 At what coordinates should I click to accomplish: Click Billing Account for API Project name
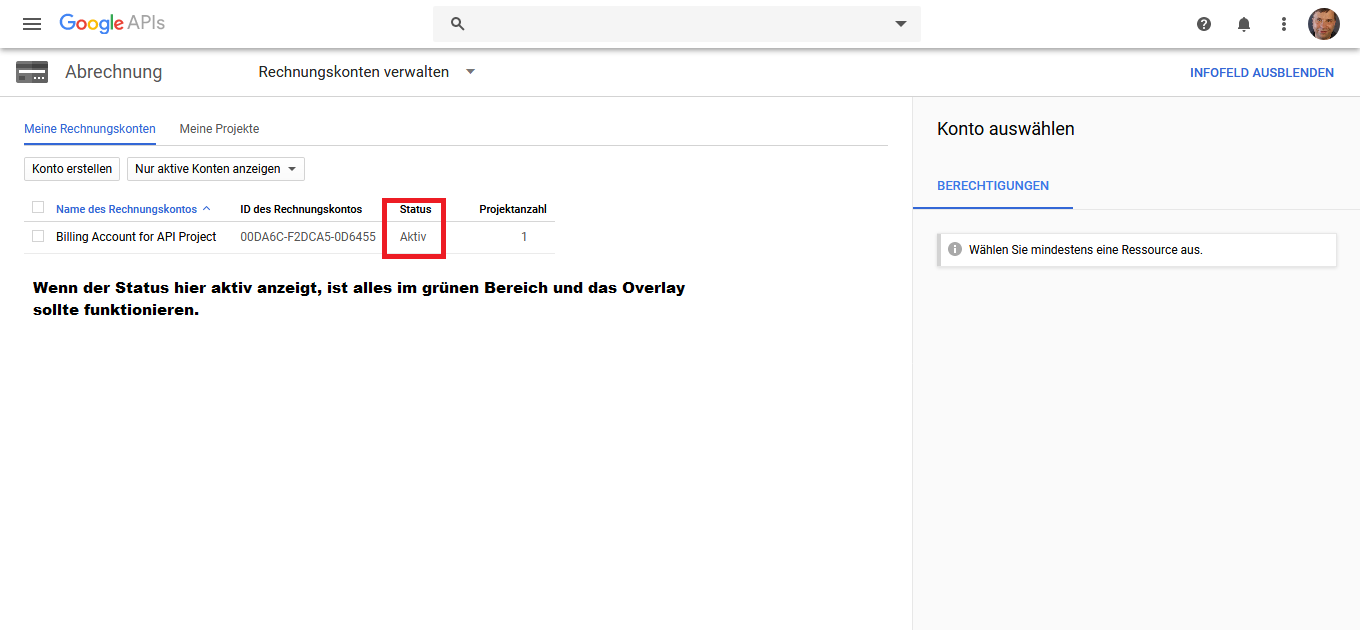136,237
